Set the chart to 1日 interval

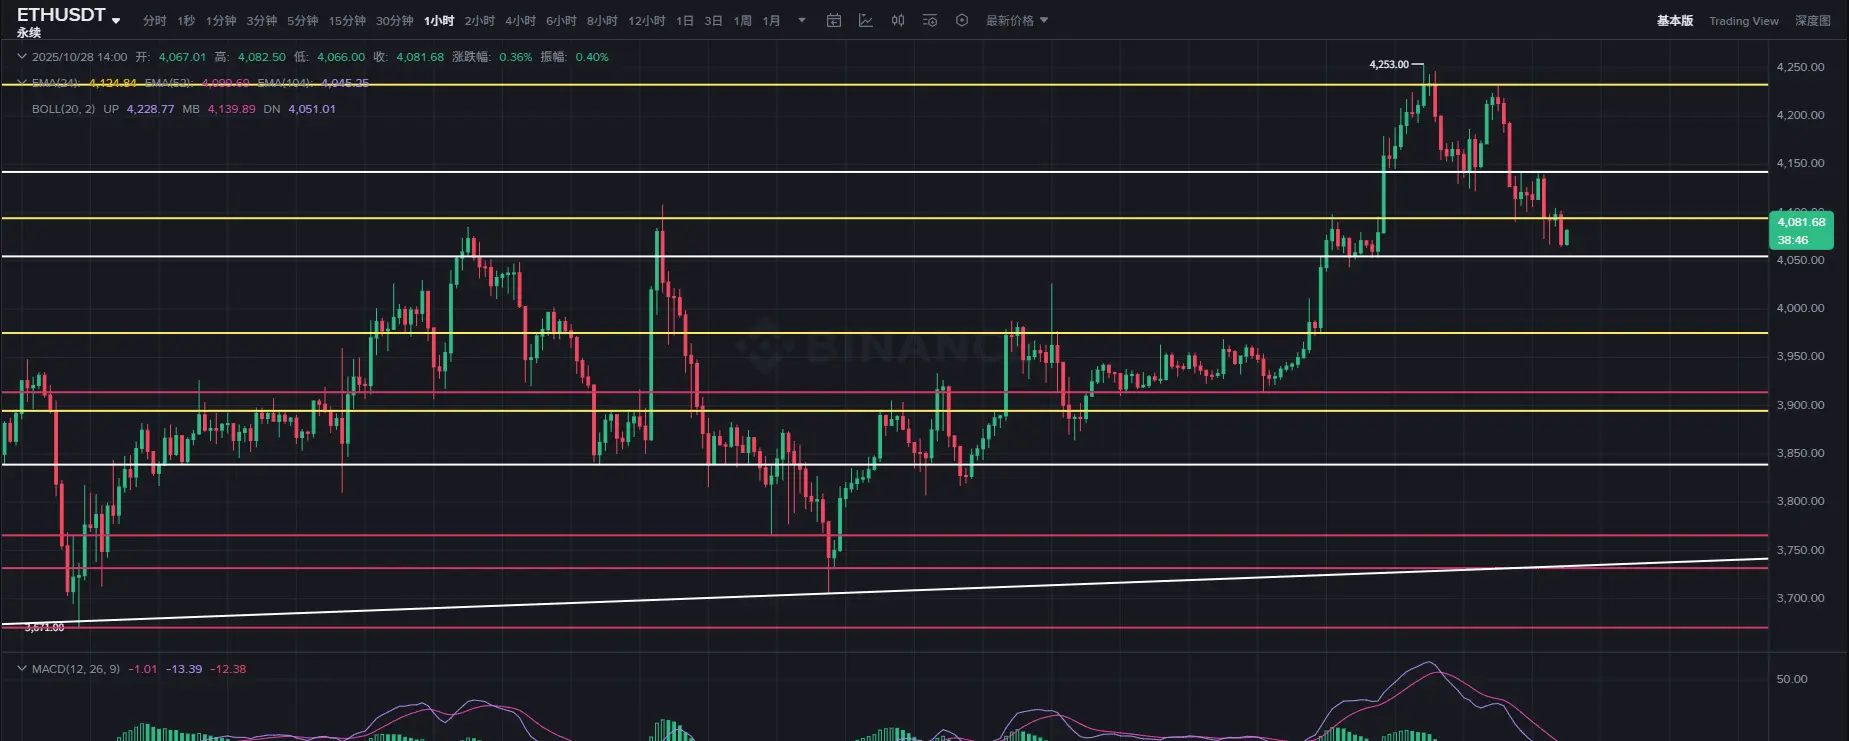pos(685,21)
